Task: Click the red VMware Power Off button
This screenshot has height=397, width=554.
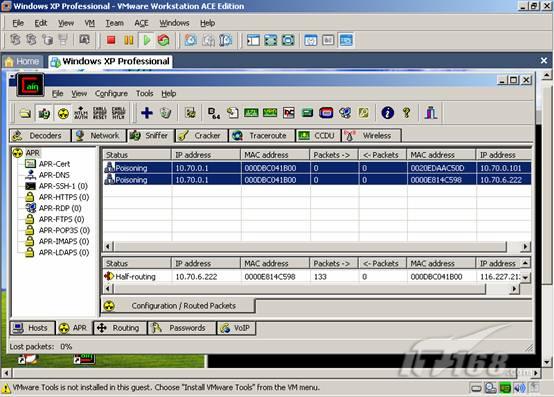Action: (111, 40)
